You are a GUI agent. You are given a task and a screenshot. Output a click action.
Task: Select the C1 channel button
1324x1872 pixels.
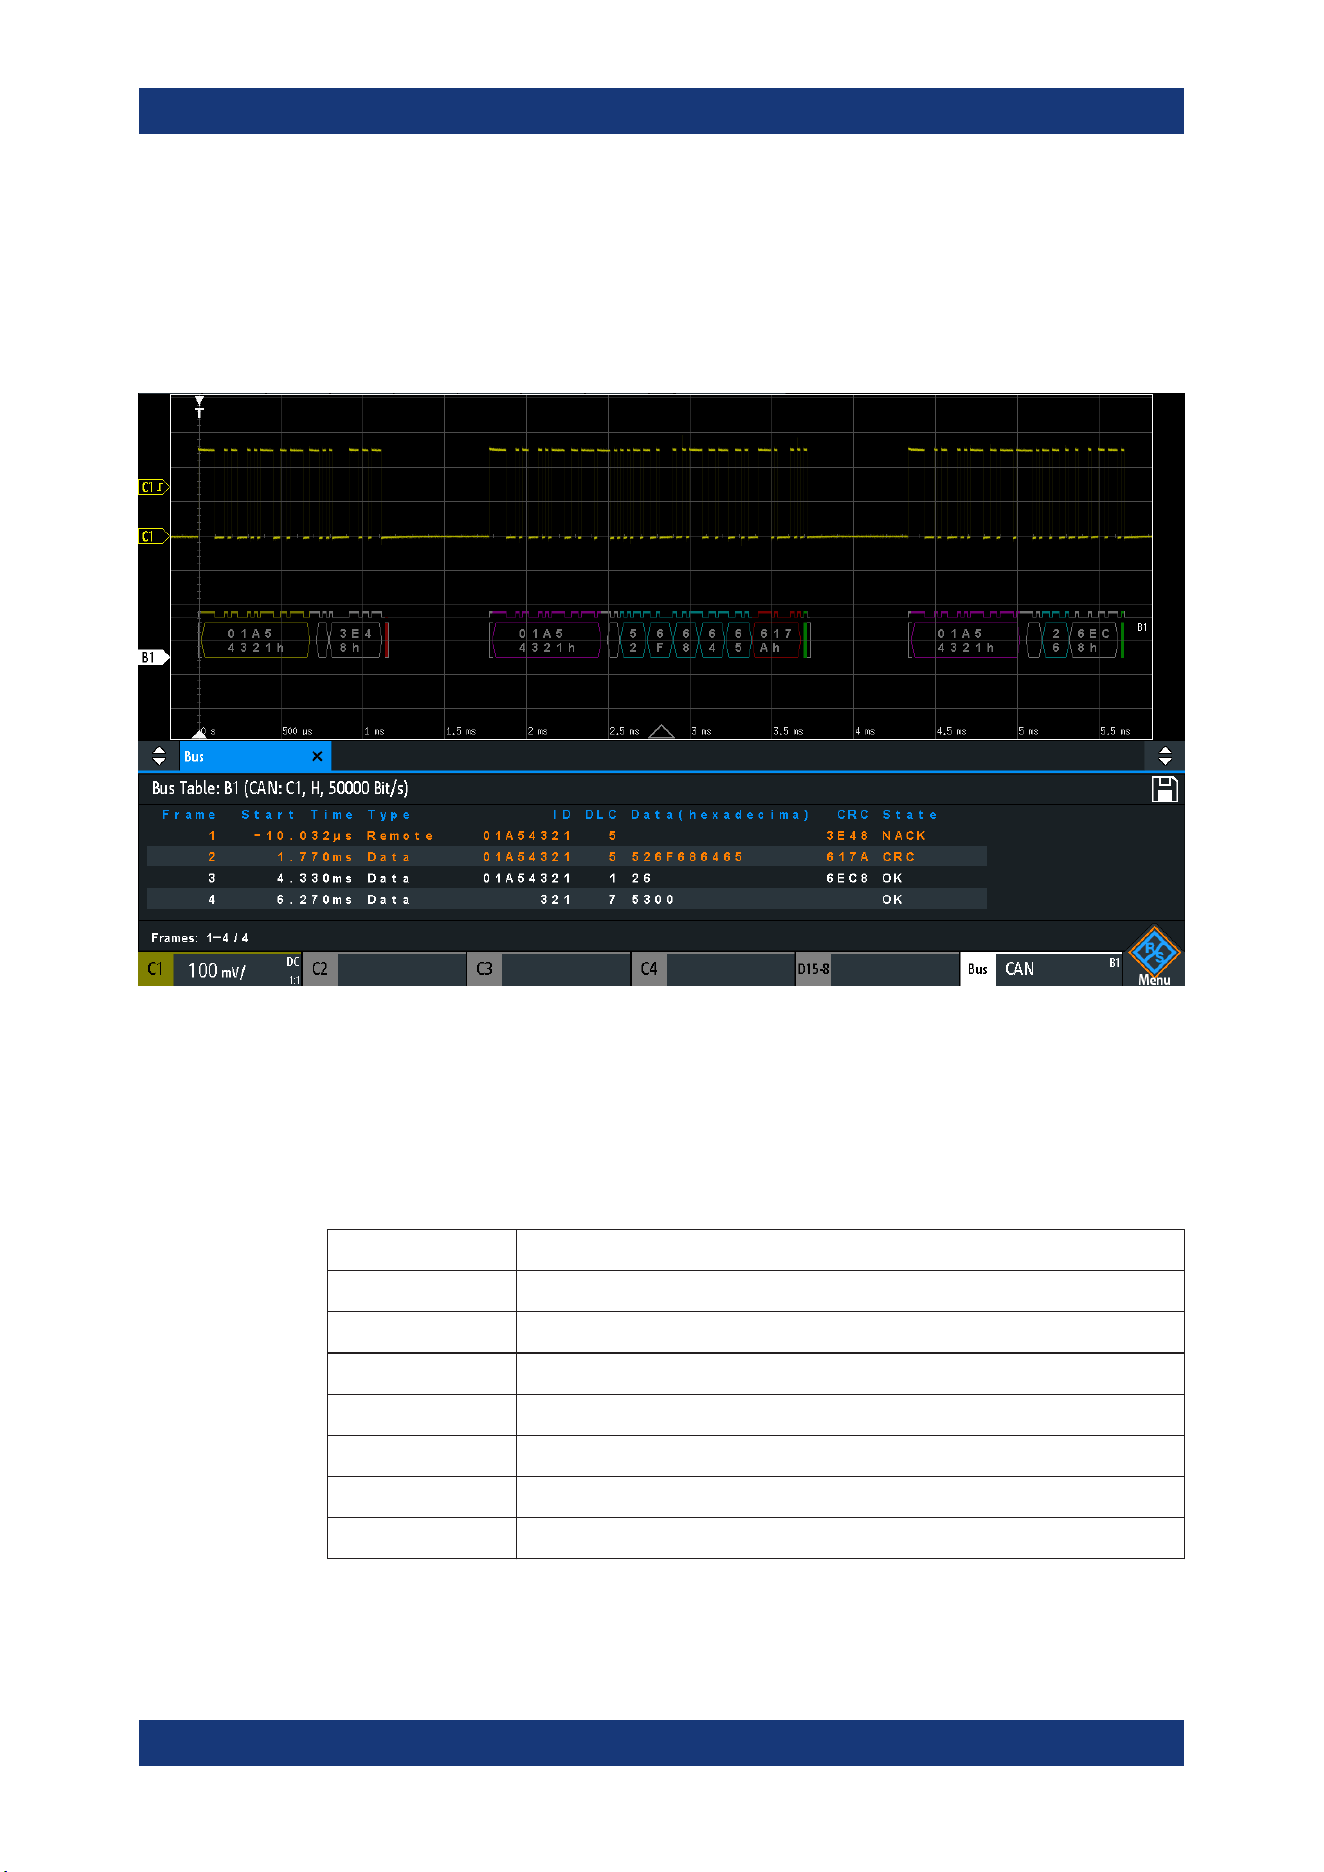155,969
